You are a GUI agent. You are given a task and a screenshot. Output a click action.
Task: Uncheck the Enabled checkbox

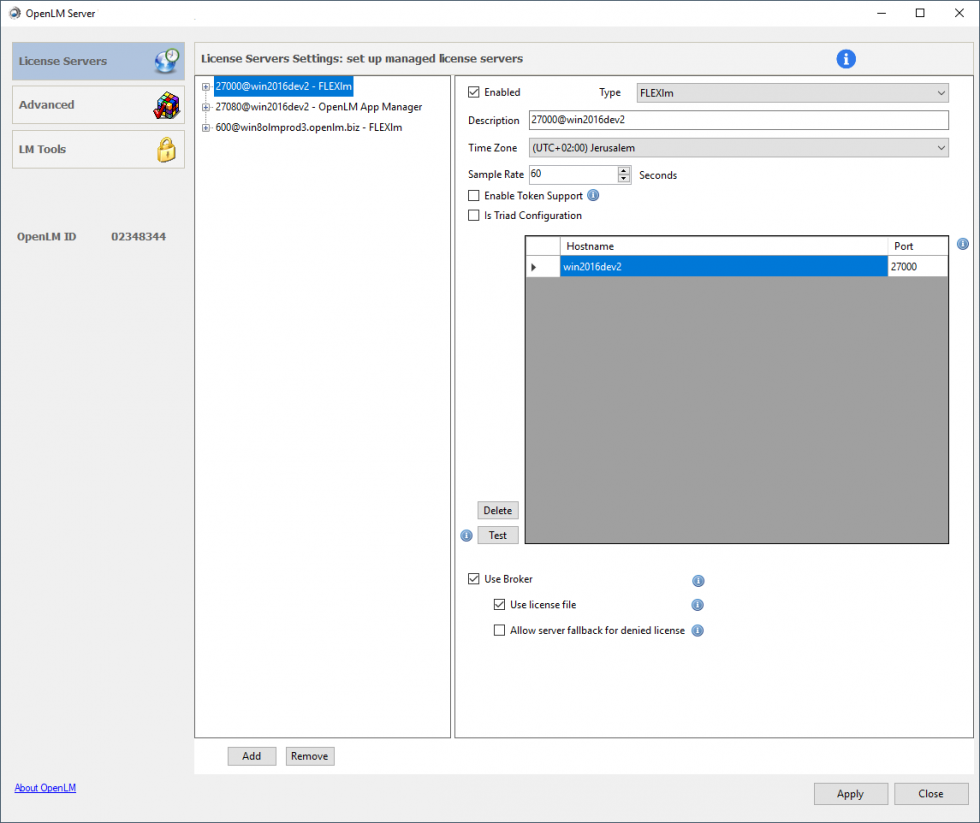click(474, 92)
